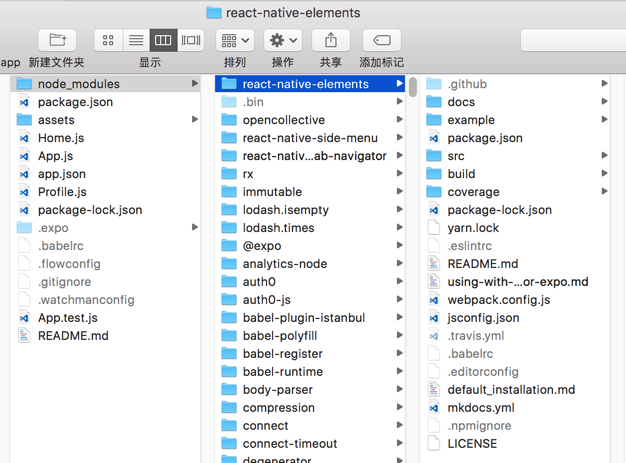Click the node_modules folder icon

pos(24,84)
